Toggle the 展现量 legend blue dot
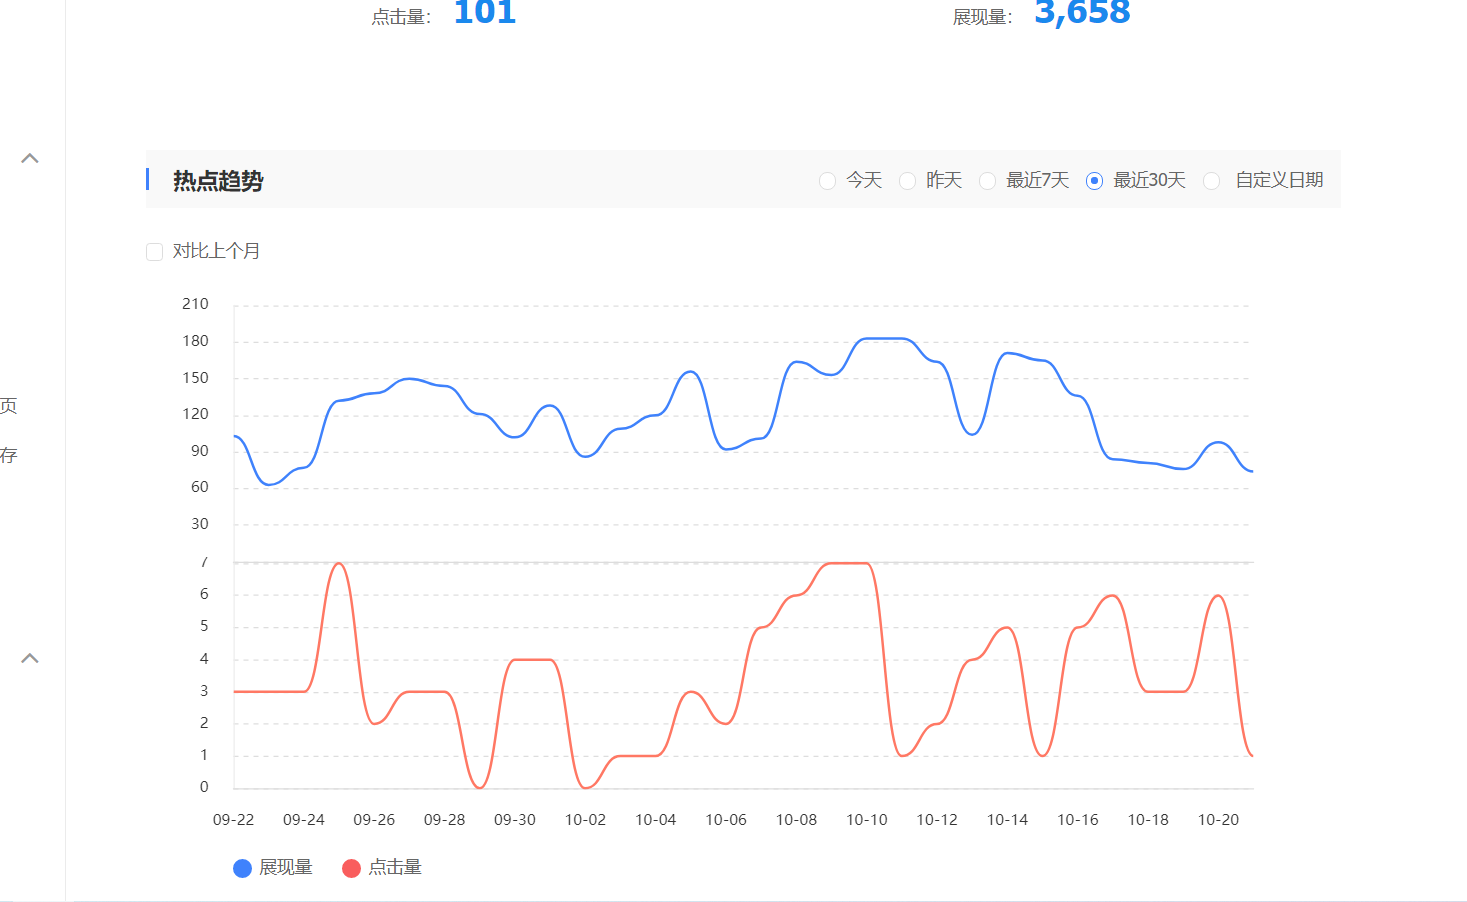1467x902 pixels. (x=242, y=868)
